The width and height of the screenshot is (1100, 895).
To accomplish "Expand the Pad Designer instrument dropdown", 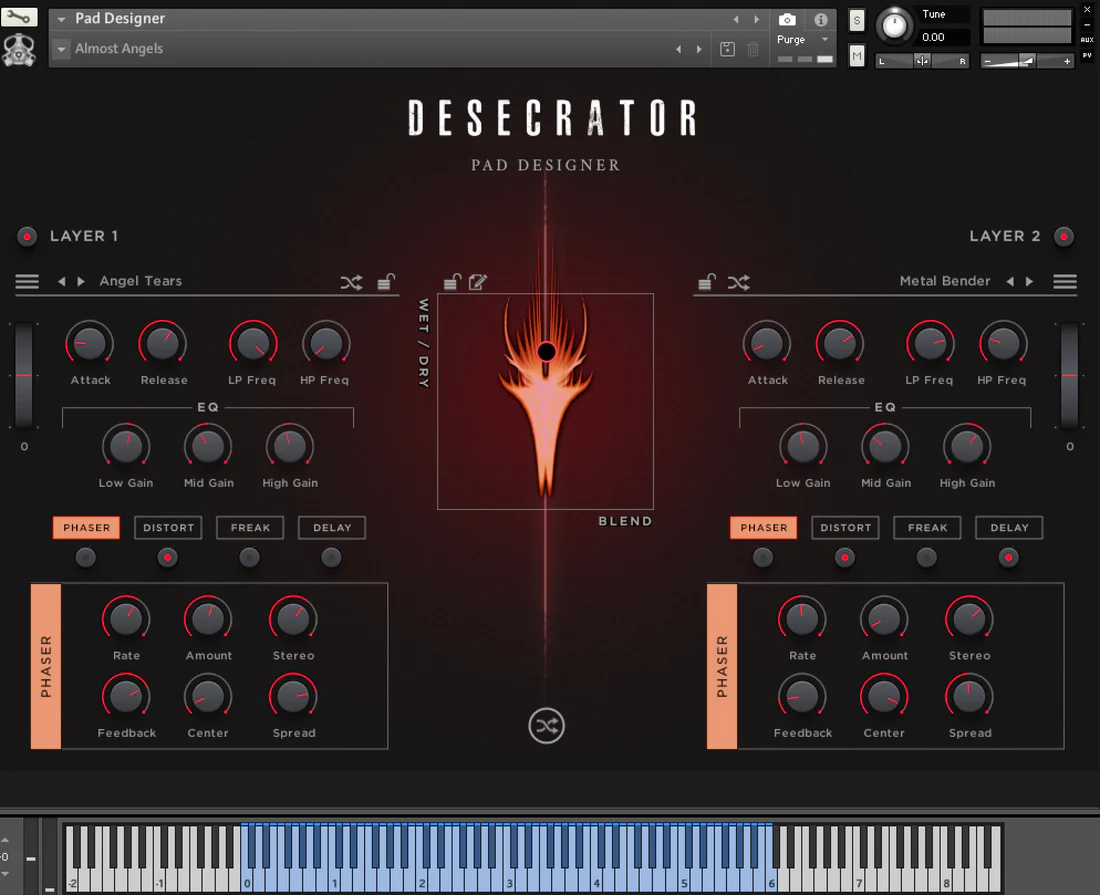I will coord(62,19).
